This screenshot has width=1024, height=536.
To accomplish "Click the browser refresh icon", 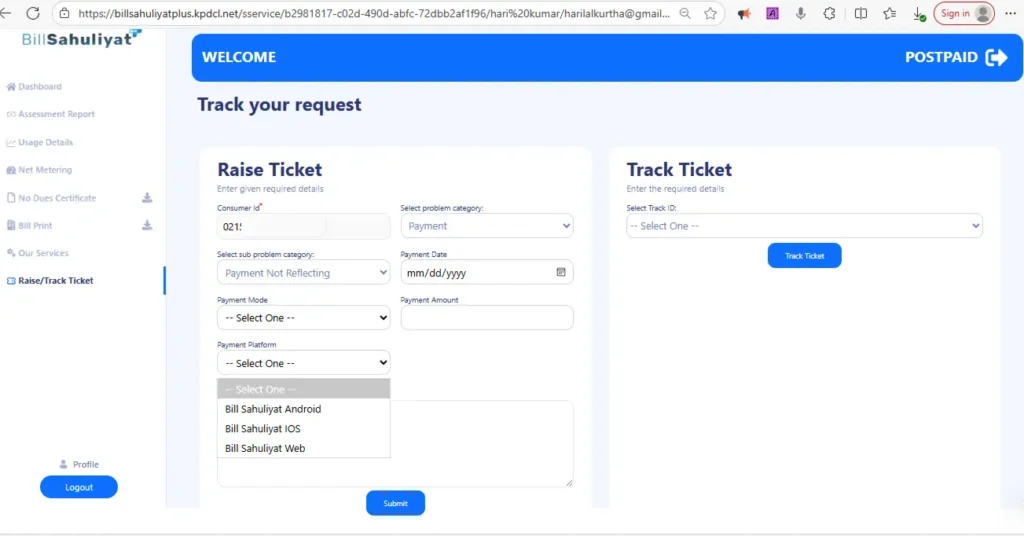I will tap(33, 13).
